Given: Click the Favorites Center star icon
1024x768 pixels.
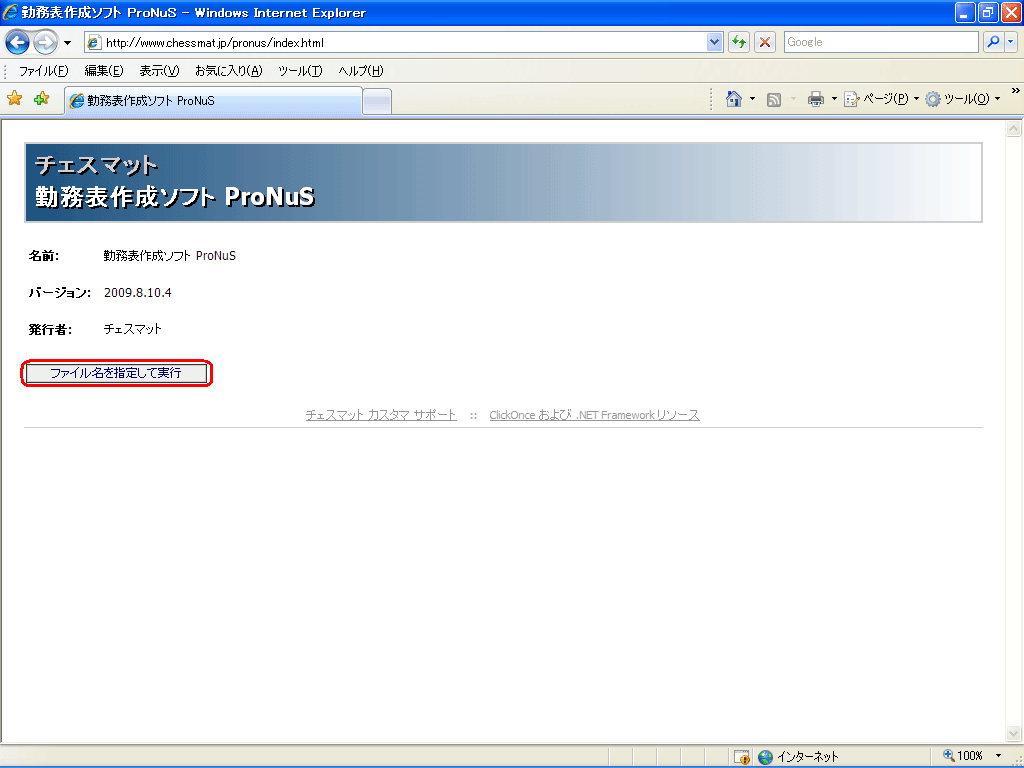Looking at the screenshot, I should 14,99.
